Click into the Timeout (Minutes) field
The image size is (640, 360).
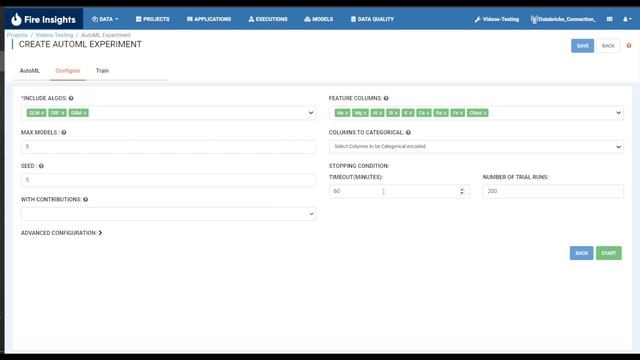[x=399, y=191]
